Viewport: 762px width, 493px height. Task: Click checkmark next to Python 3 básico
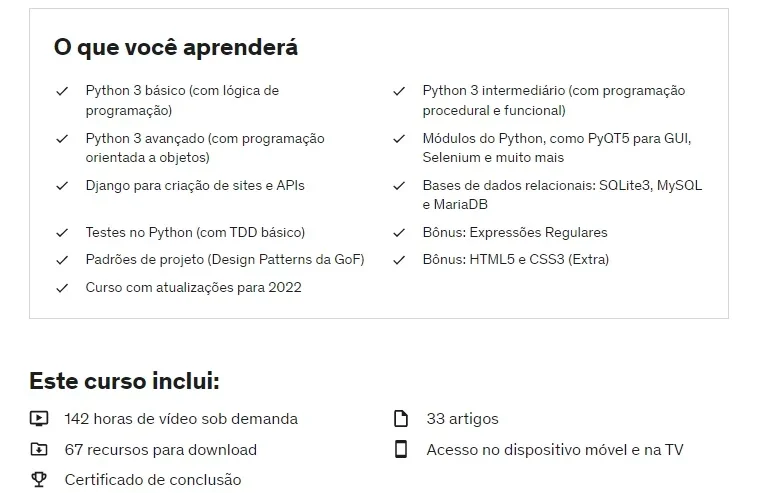coord(62,91)
